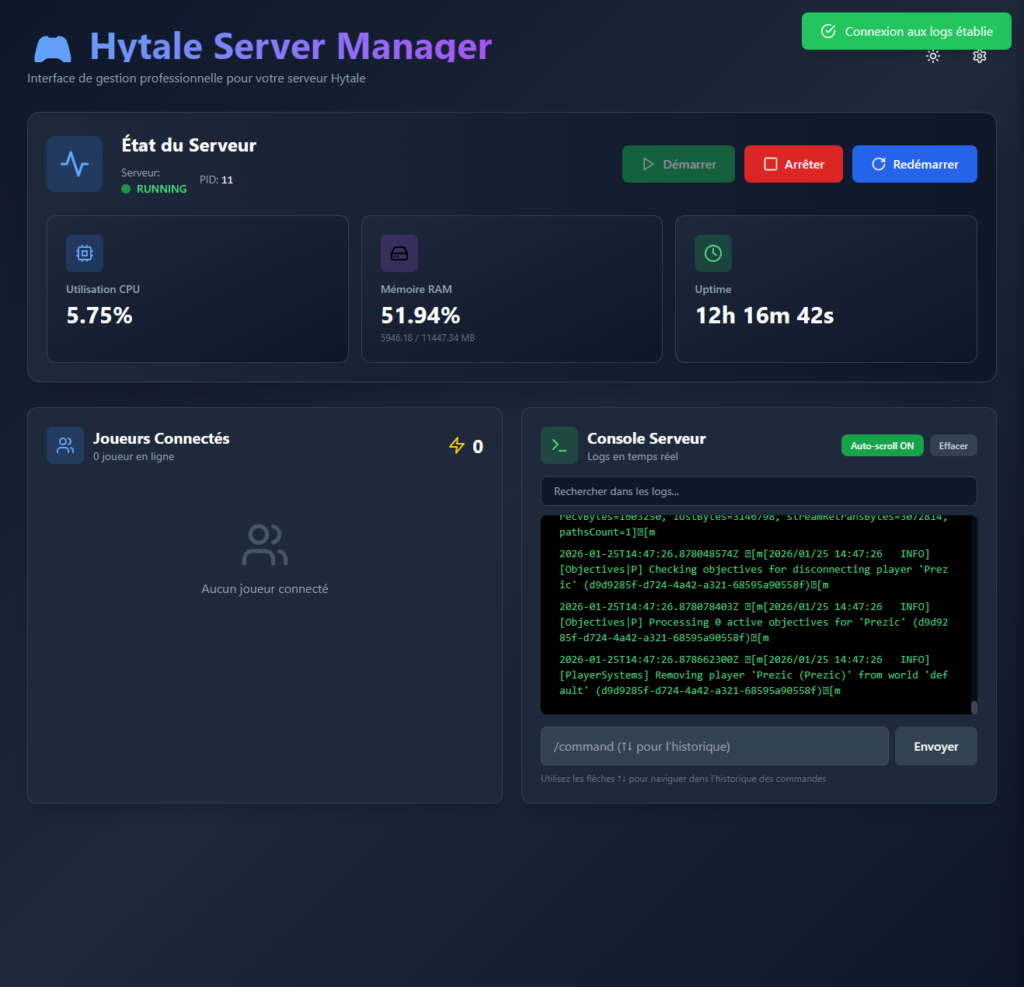Send the command with Envoyer
The image size is (1024, 987).
(936, 746)
